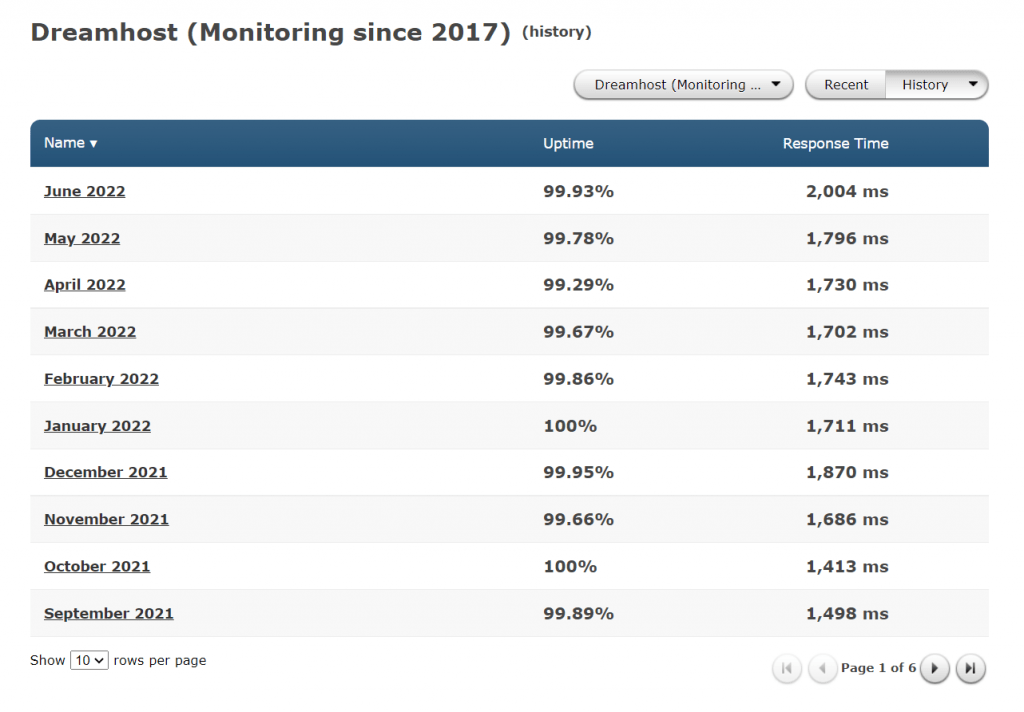Select January 2022's 100% uptime value
The width and height of the screenshot is (1024, 712).
(570, 426)
